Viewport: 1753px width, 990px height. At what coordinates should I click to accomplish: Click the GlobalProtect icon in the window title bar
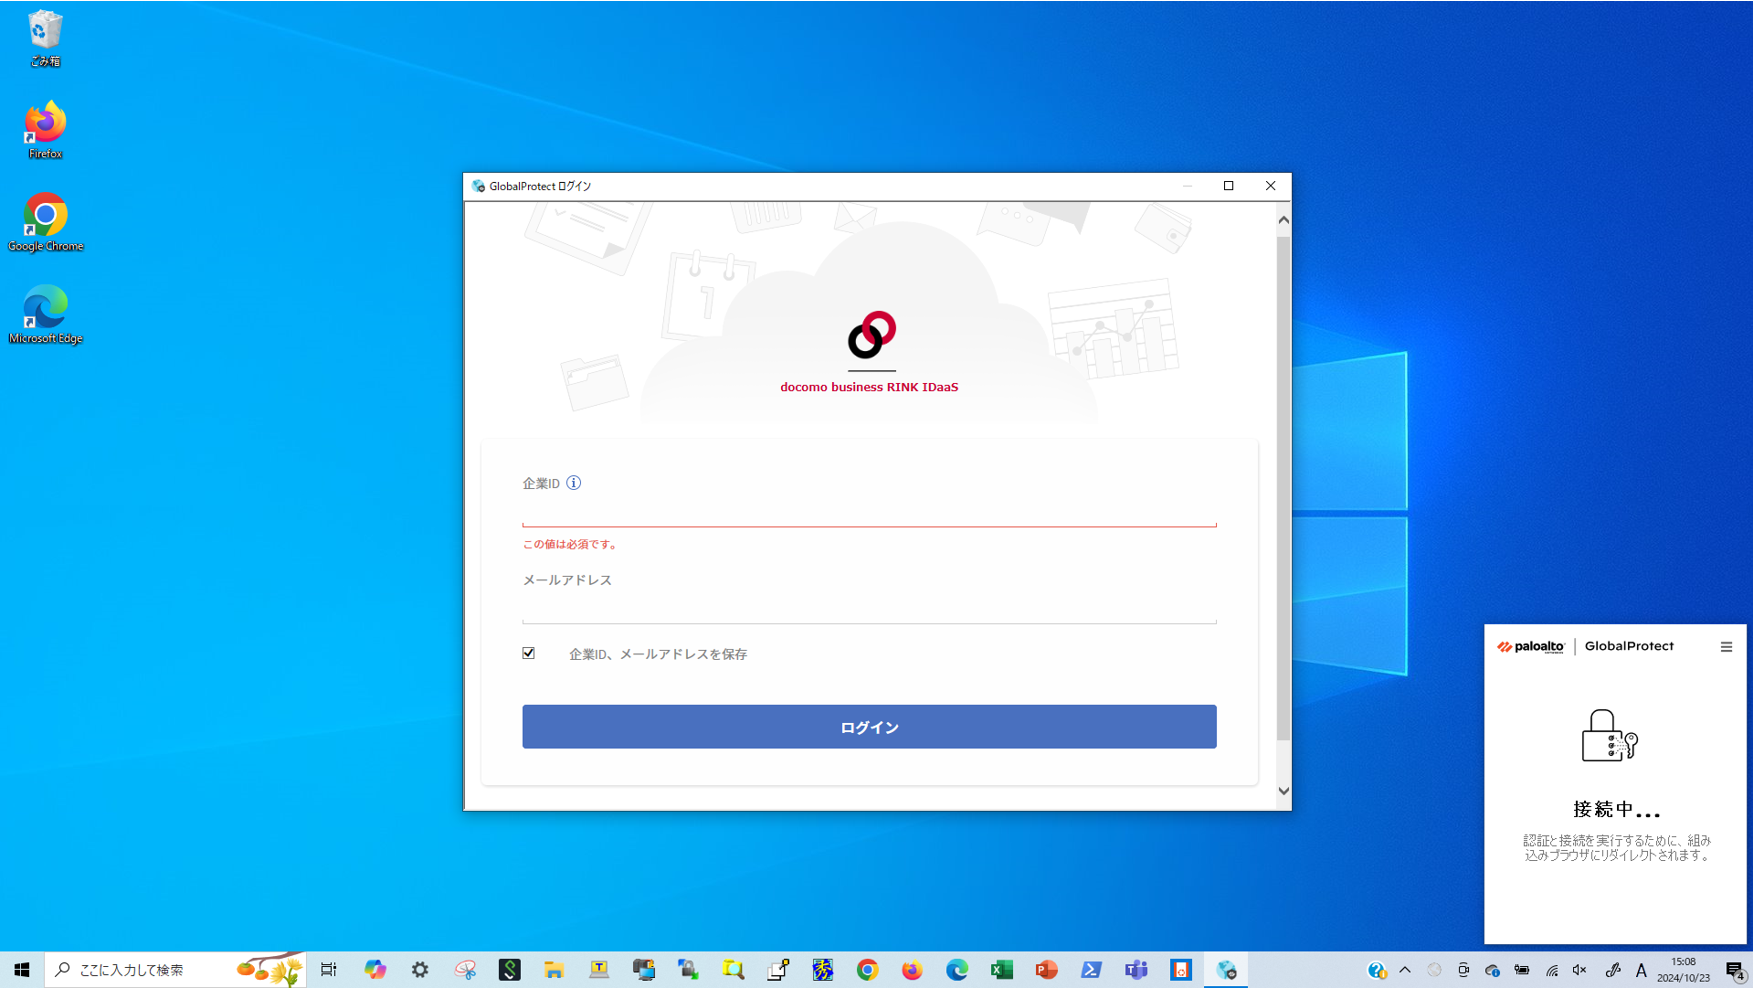[x=478, y=186]
